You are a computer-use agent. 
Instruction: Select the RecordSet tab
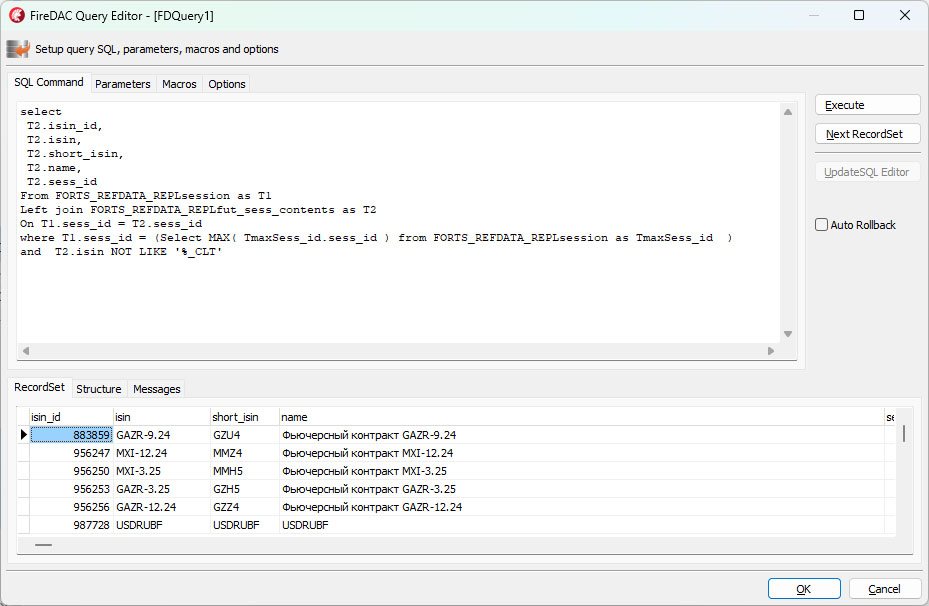pyautogui.click(x=39, y=387)
